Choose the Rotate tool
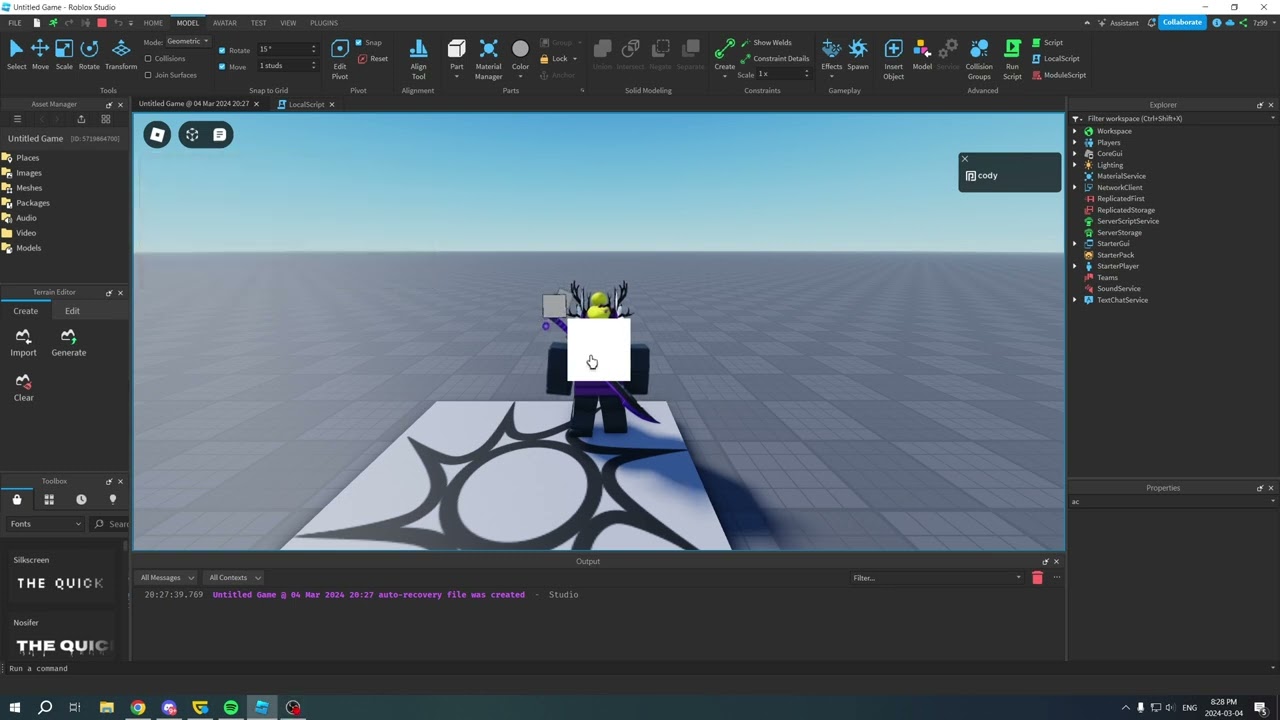Screen dimensions: 1280x720 89,55
